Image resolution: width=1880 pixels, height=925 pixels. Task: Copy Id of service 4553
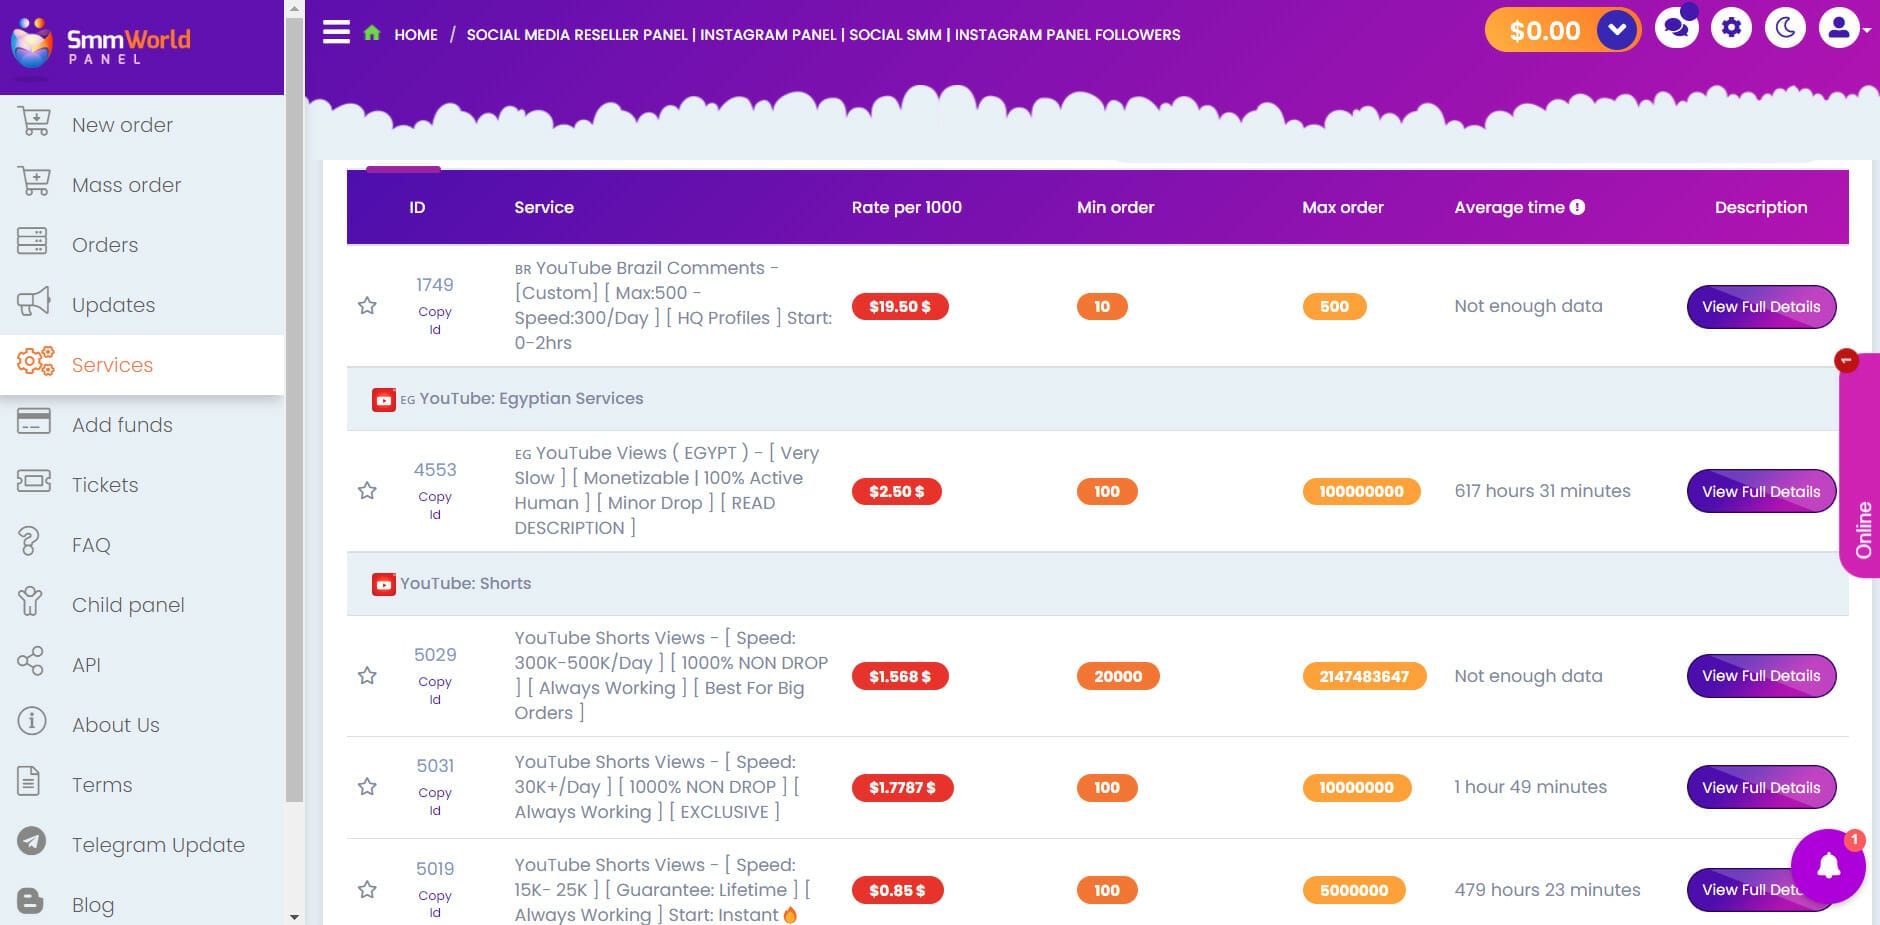435,505
